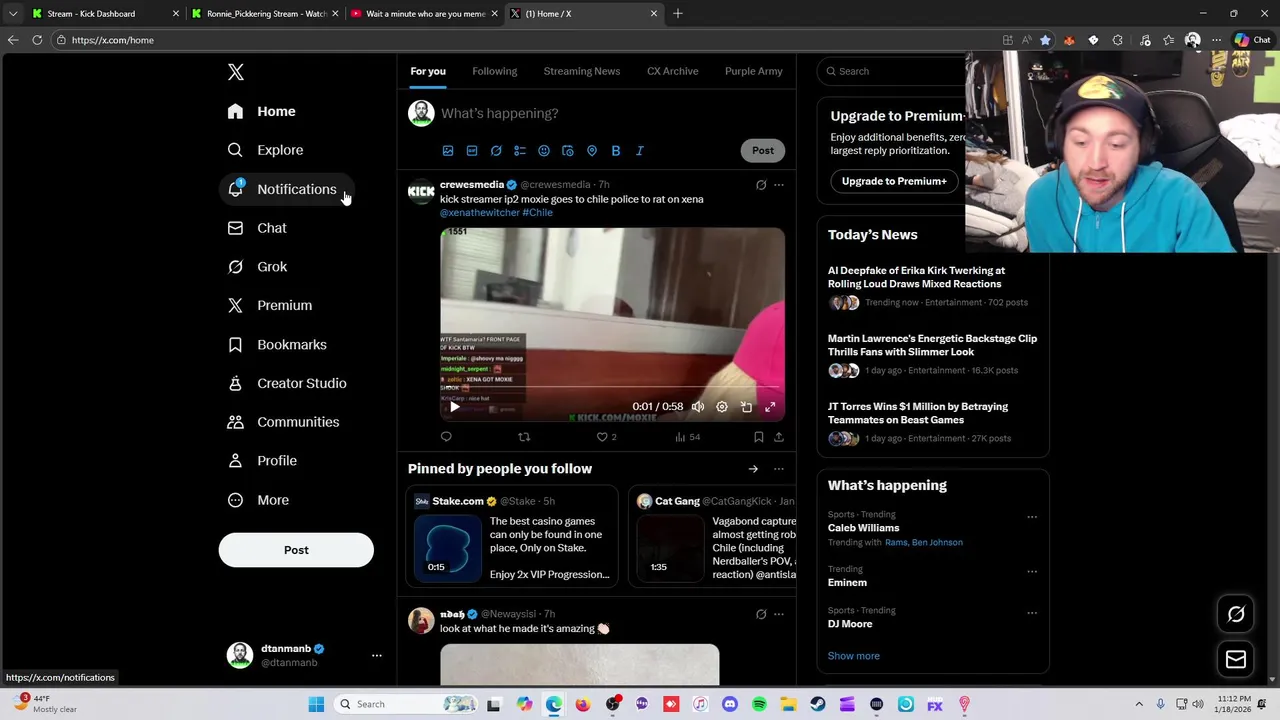Open the Cat Gang pinned video thumbnail
This screenshot has width=1280, height=720.
[x=670, y=548]
